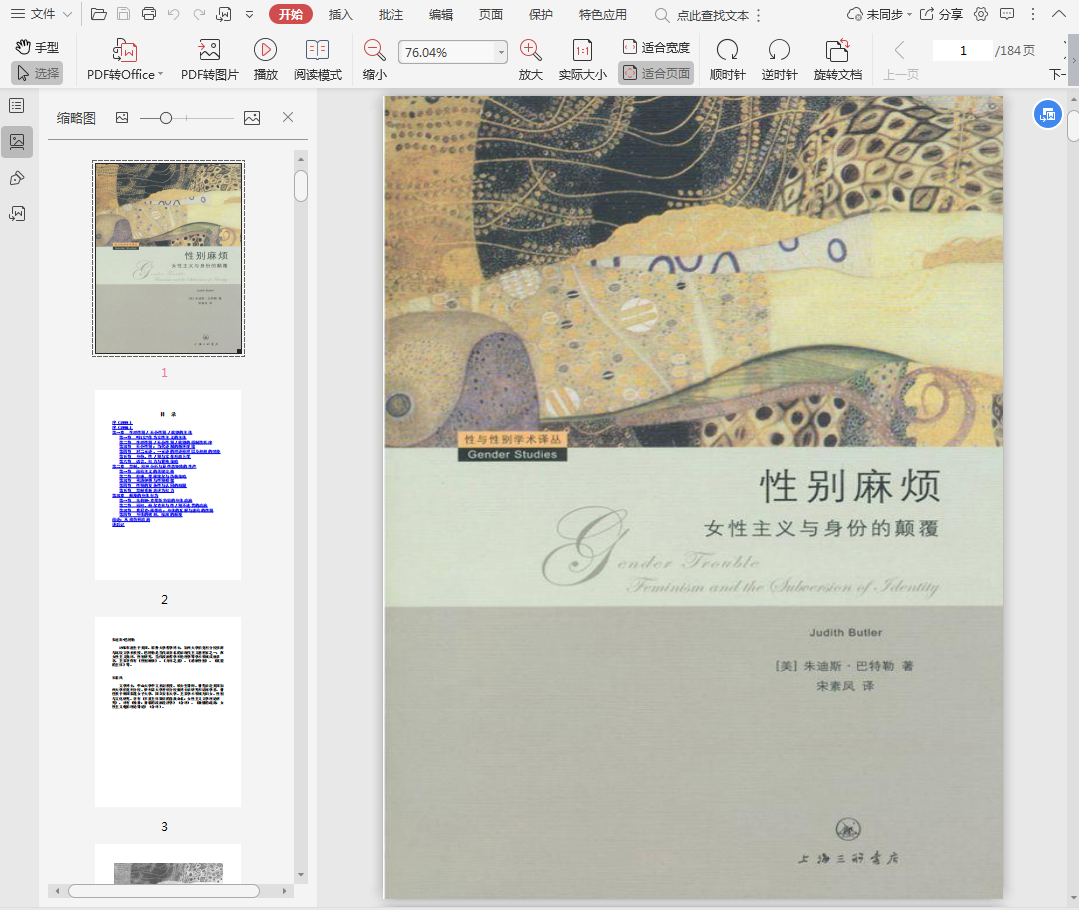Select the 手型 hand tool
Viewport: 1079px width, 910px height.
coord(37,47)
